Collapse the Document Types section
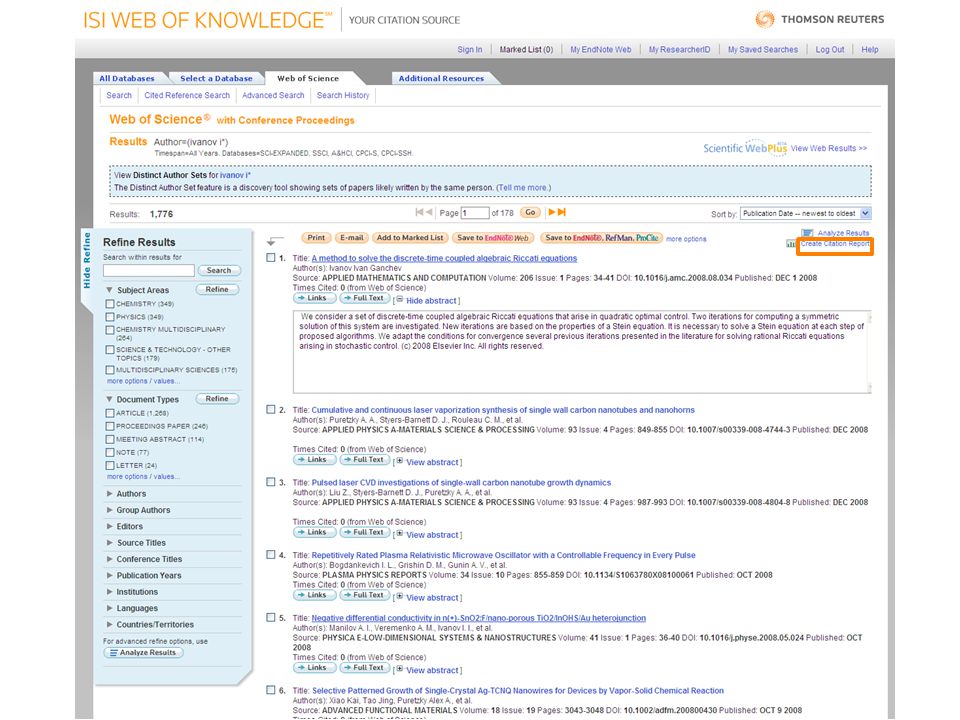Screen dimensions: 960x720 110,399
